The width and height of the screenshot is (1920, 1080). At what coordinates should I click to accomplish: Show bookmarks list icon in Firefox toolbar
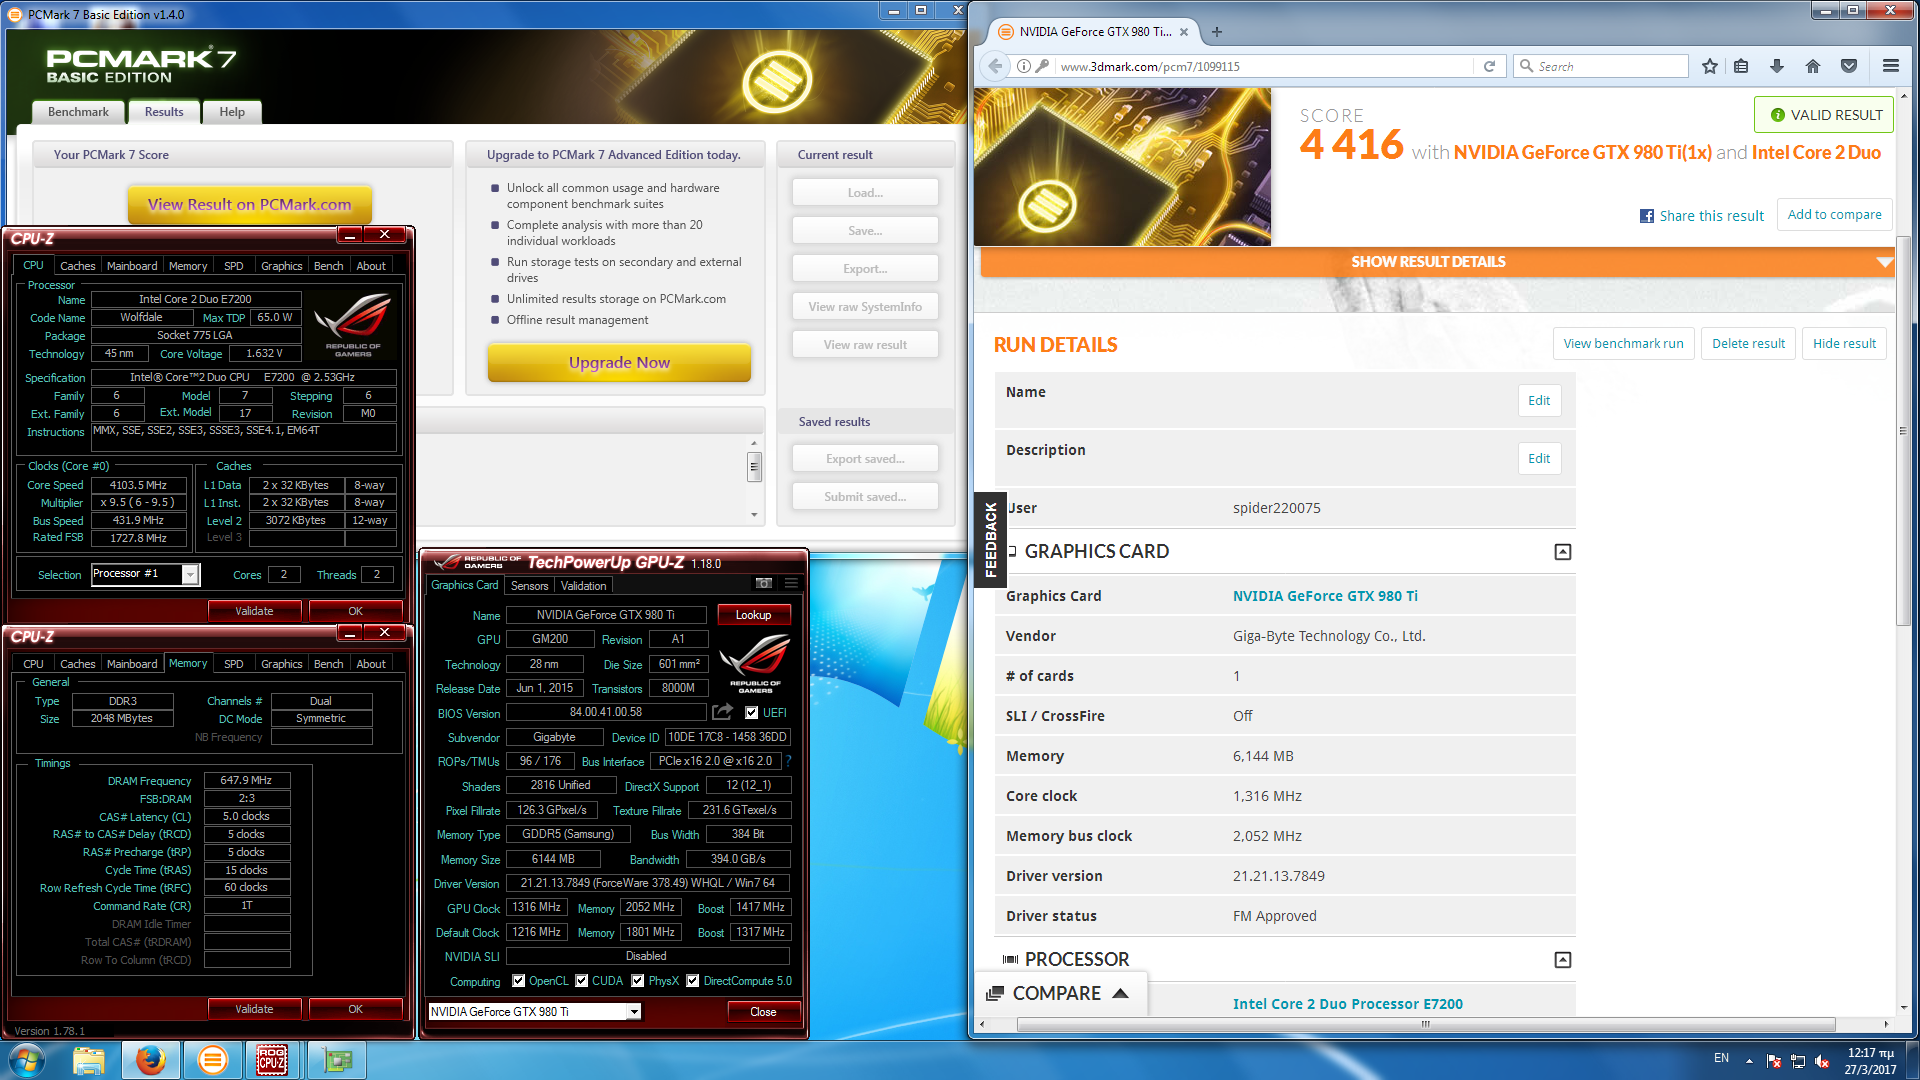point(1741,66)
